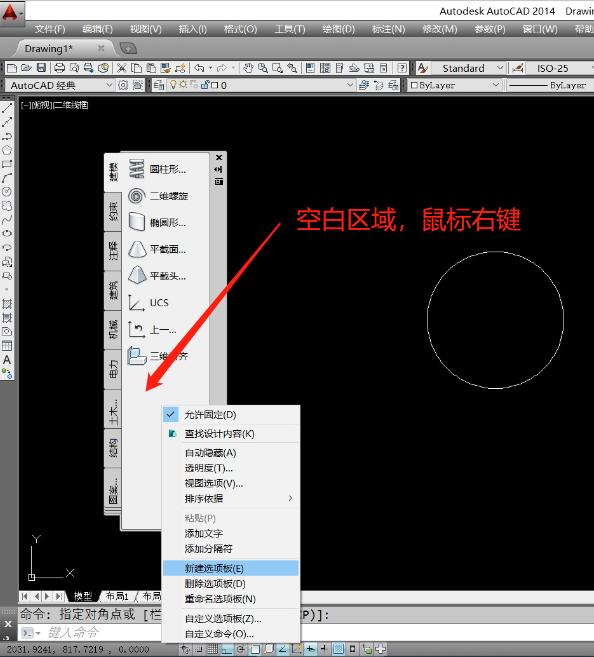The height and width of the screenshot is (657, 594).
Task: Activate the Pan hand tool
Action: (248, 68)
